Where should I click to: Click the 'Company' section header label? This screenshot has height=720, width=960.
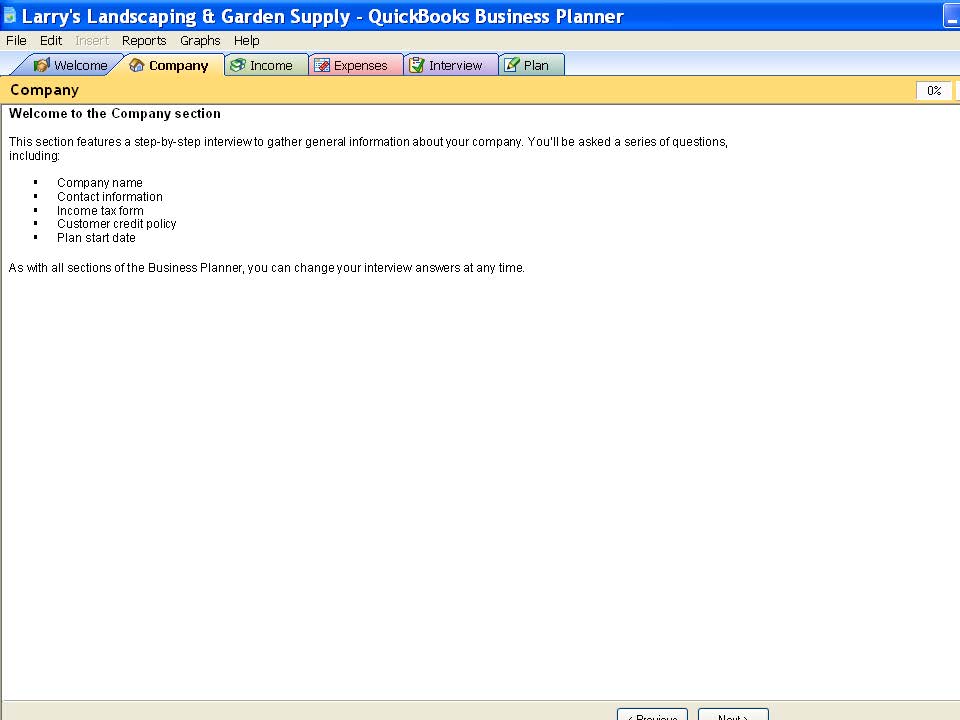tap(44, 90)
